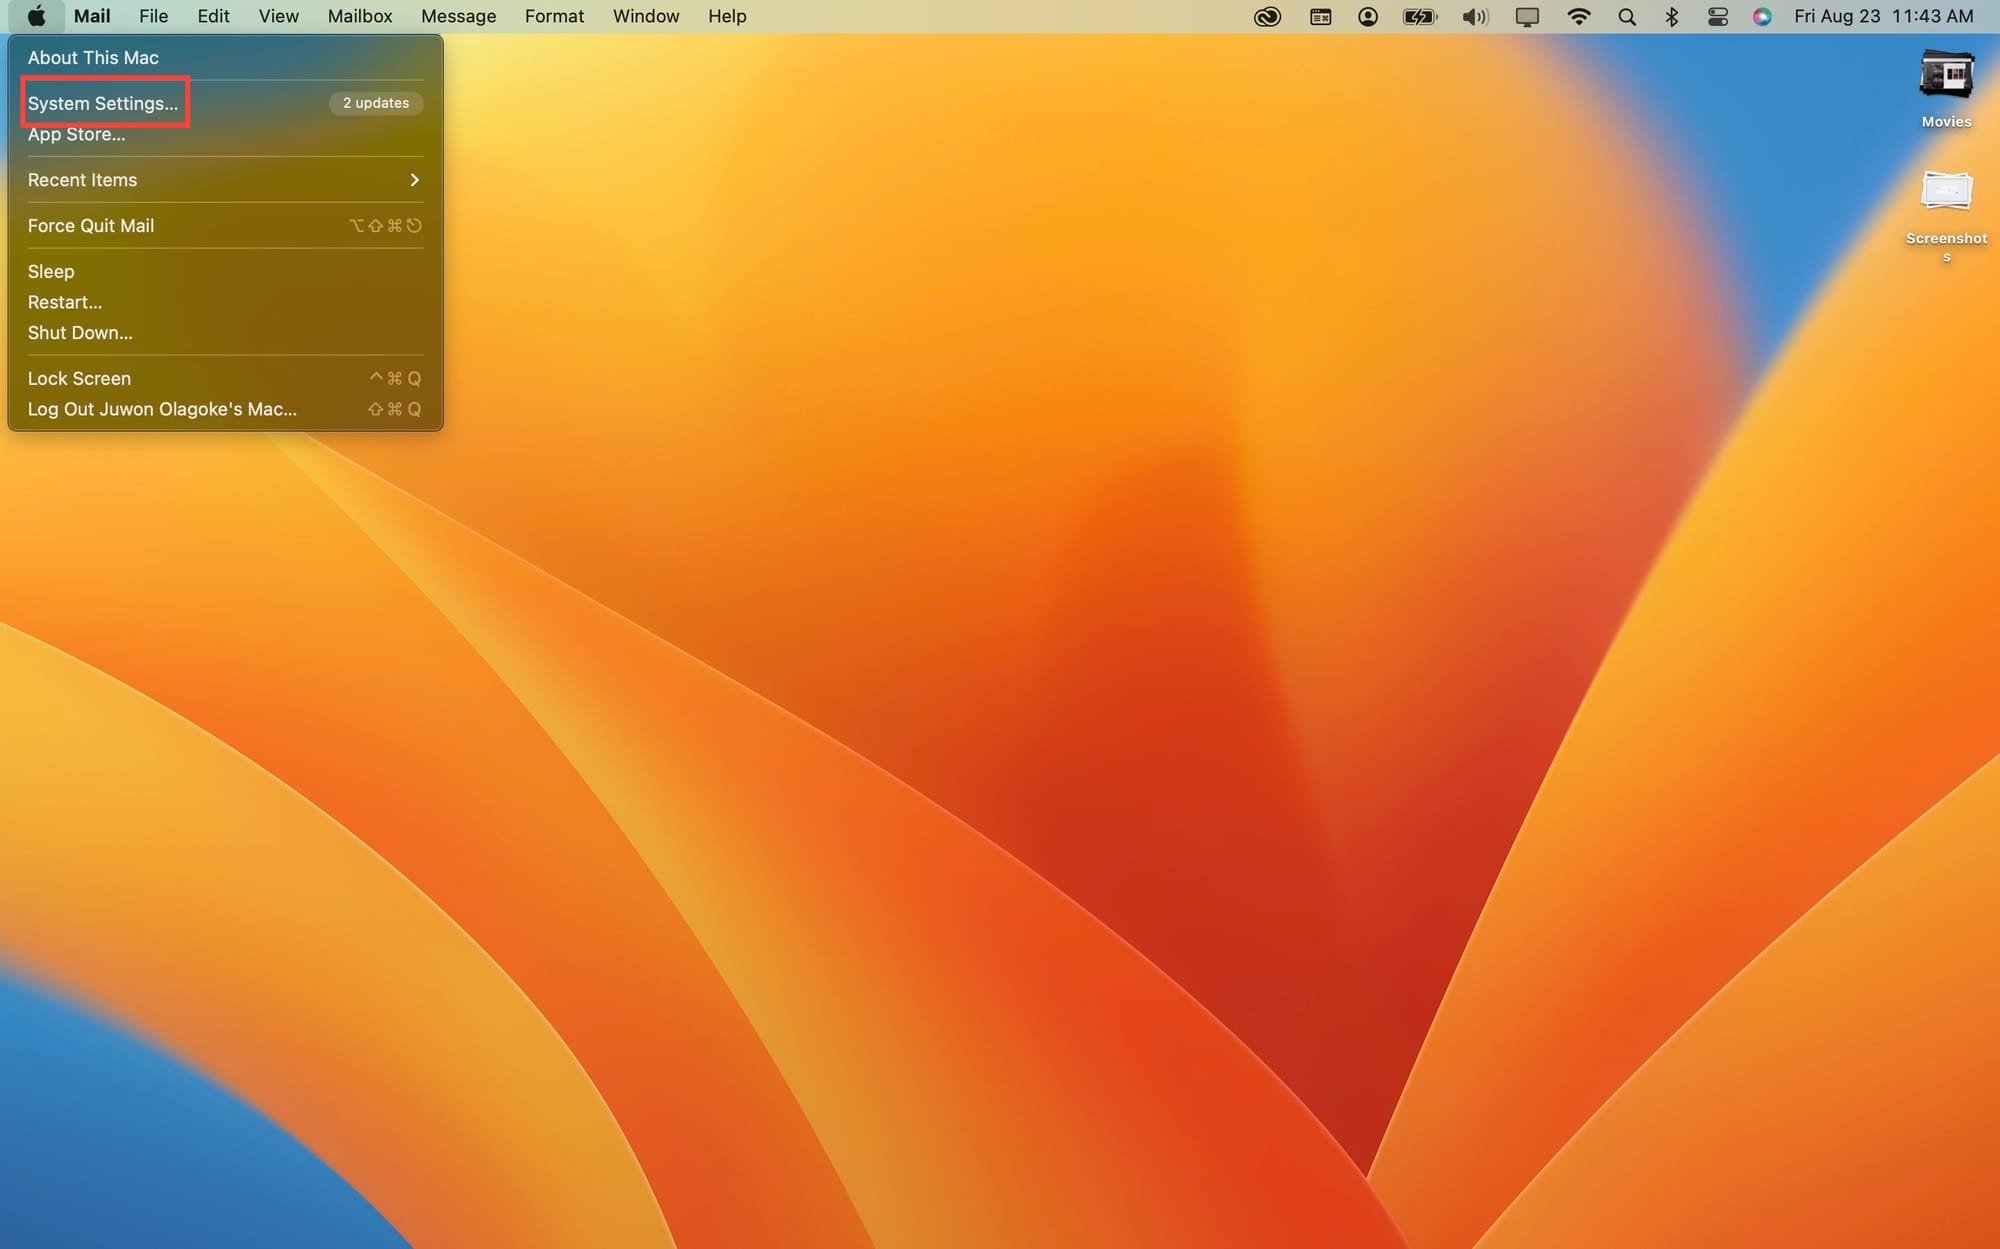Click the Creative Cloud menu bar icon
The height and width of the screenshot is (1249, 2000).
click(x=1267, y=16)
